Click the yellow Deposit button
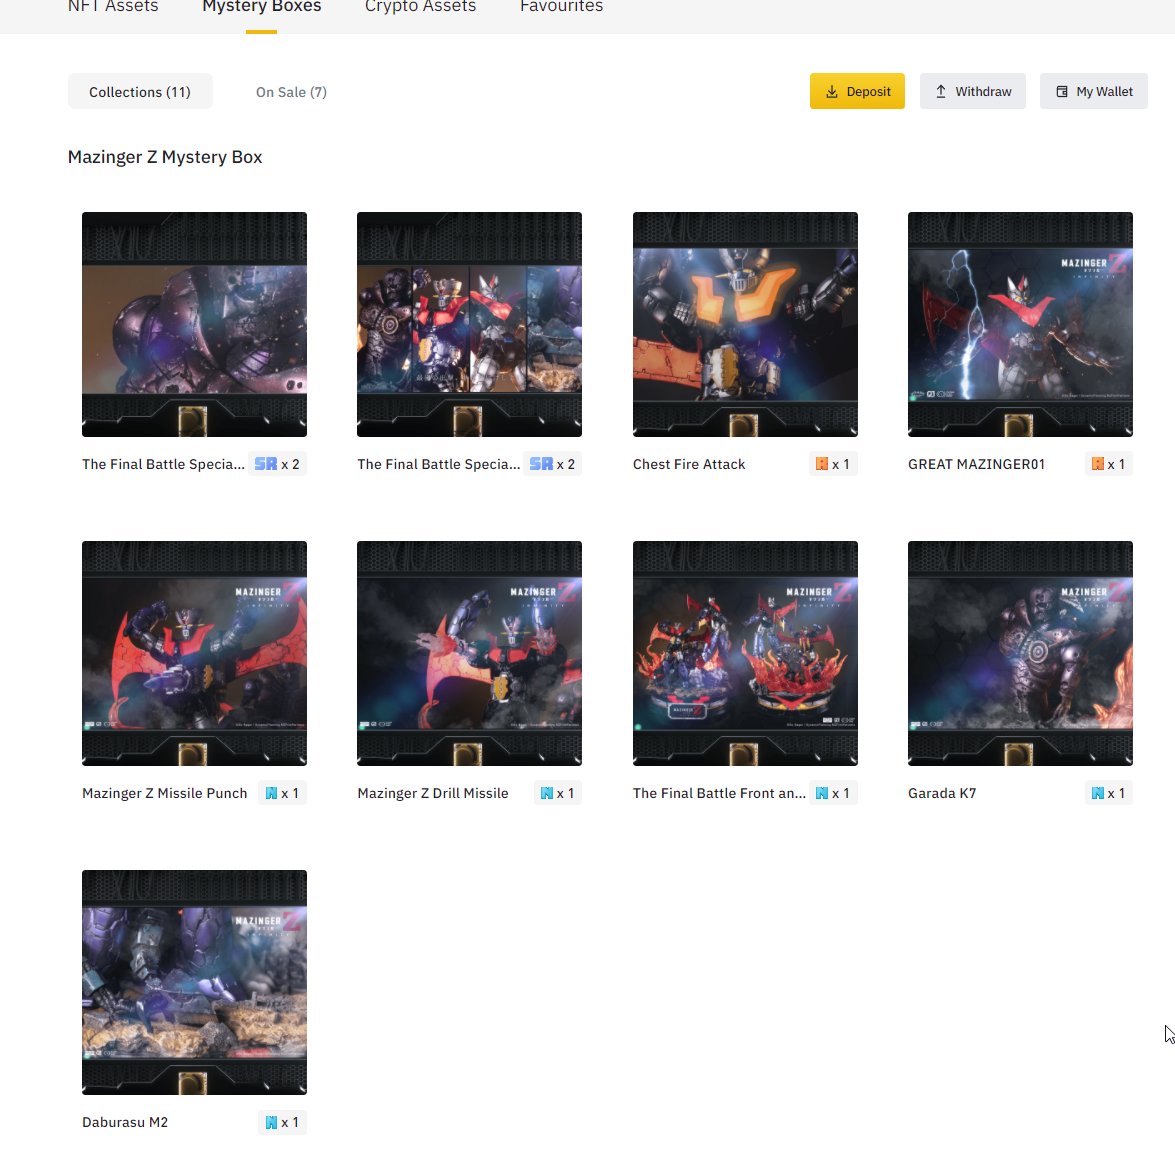 (857, 91)
